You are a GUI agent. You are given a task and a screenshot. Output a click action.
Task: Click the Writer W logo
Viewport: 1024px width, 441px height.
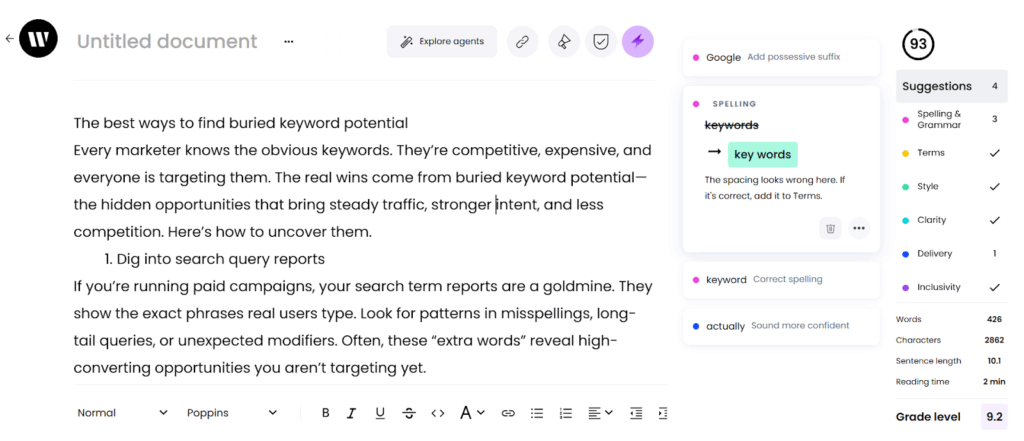39,39
